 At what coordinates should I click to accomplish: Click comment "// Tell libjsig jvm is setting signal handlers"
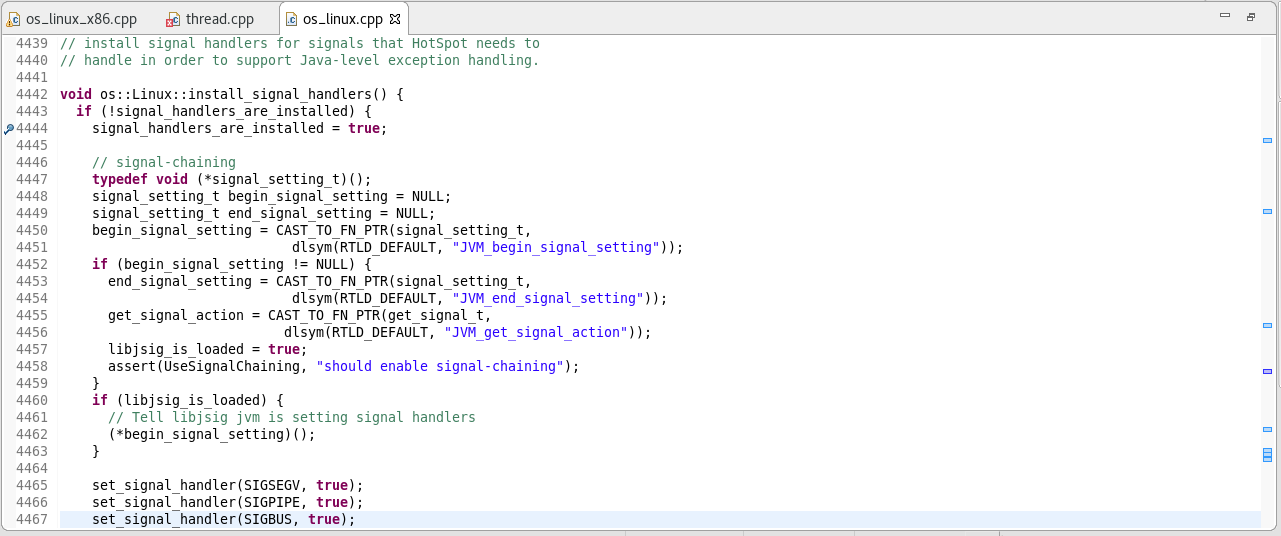[292, 418]
